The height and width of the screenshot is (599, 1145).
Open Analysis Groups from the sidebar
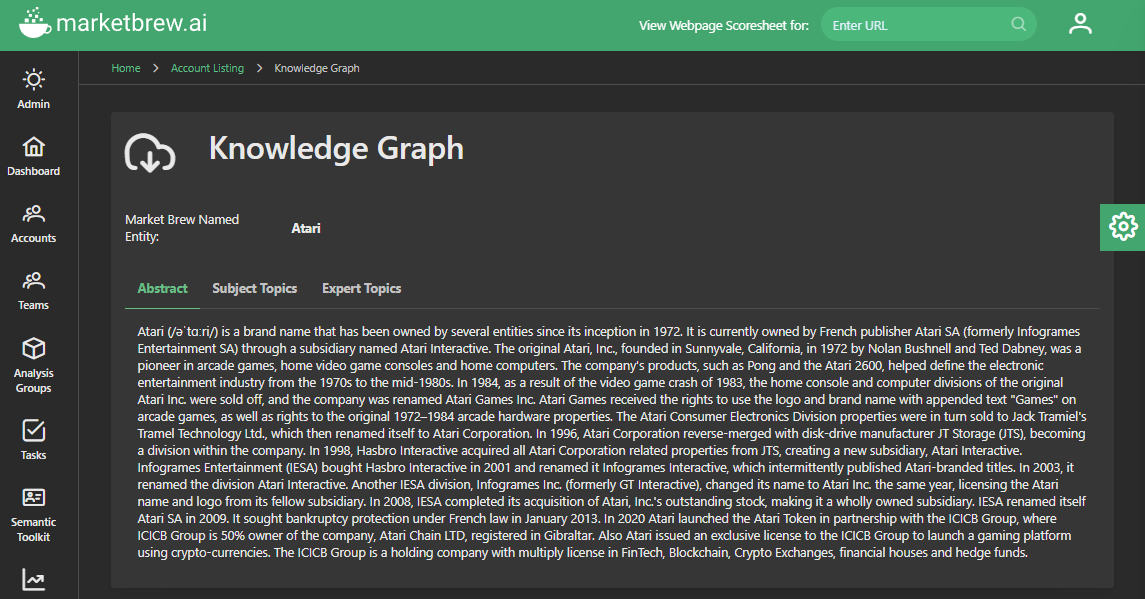coord(34,364)
